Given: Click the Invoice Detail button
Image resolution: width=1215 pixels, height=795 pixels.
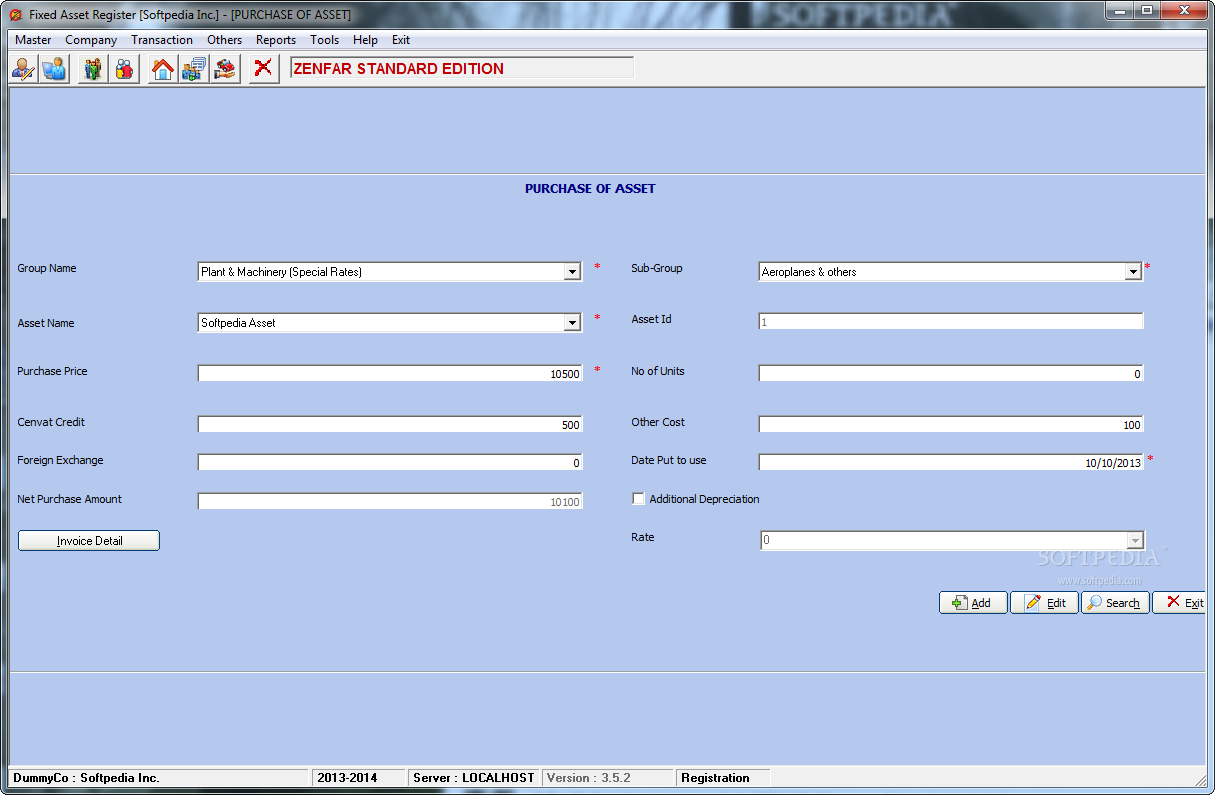Looking at the screenshot, I should point(89,541).
